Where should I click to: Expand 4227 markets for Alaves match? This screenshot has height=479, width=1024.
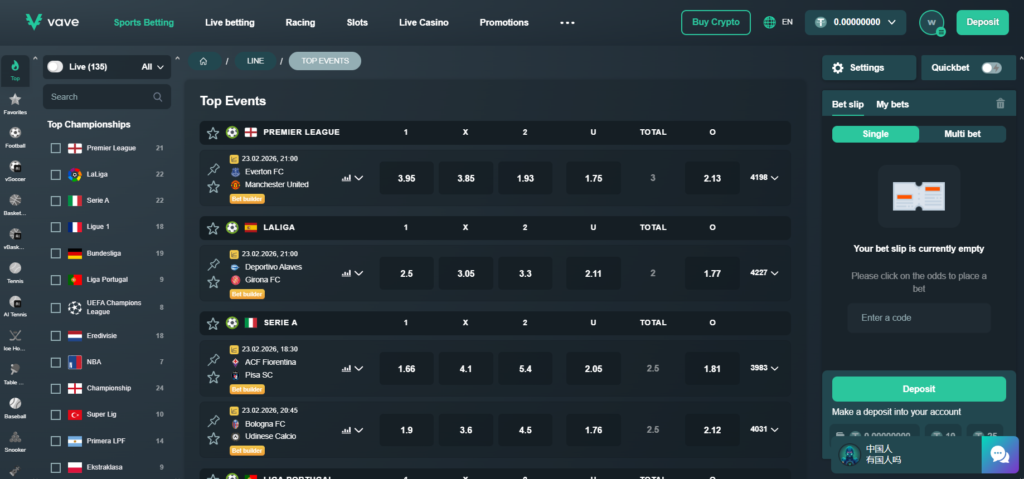point(764,273)
